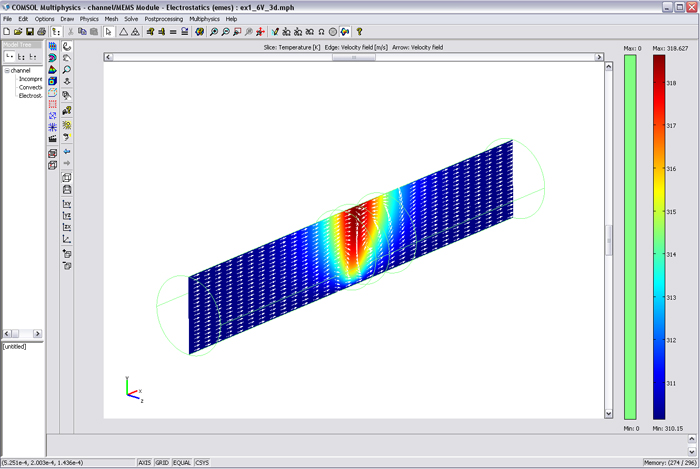This screenshot has width=700, height=469.
Task: Create a new model with New icon
Action: (6, 32)
